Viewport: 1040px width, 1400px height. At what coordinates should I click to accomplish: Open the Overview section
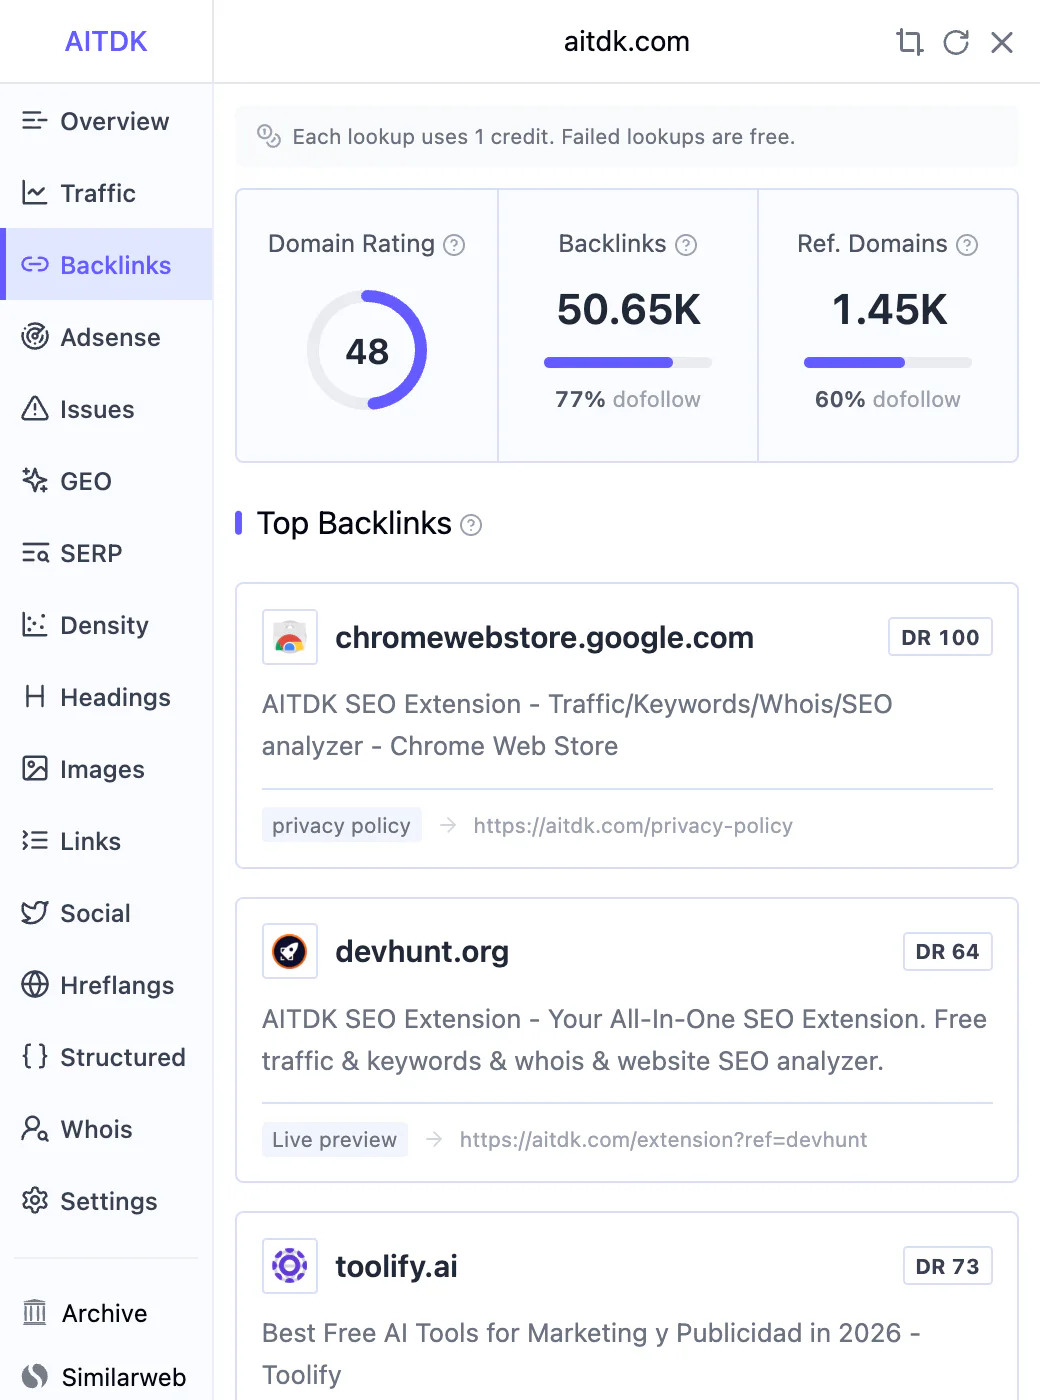tap(106, 121)
